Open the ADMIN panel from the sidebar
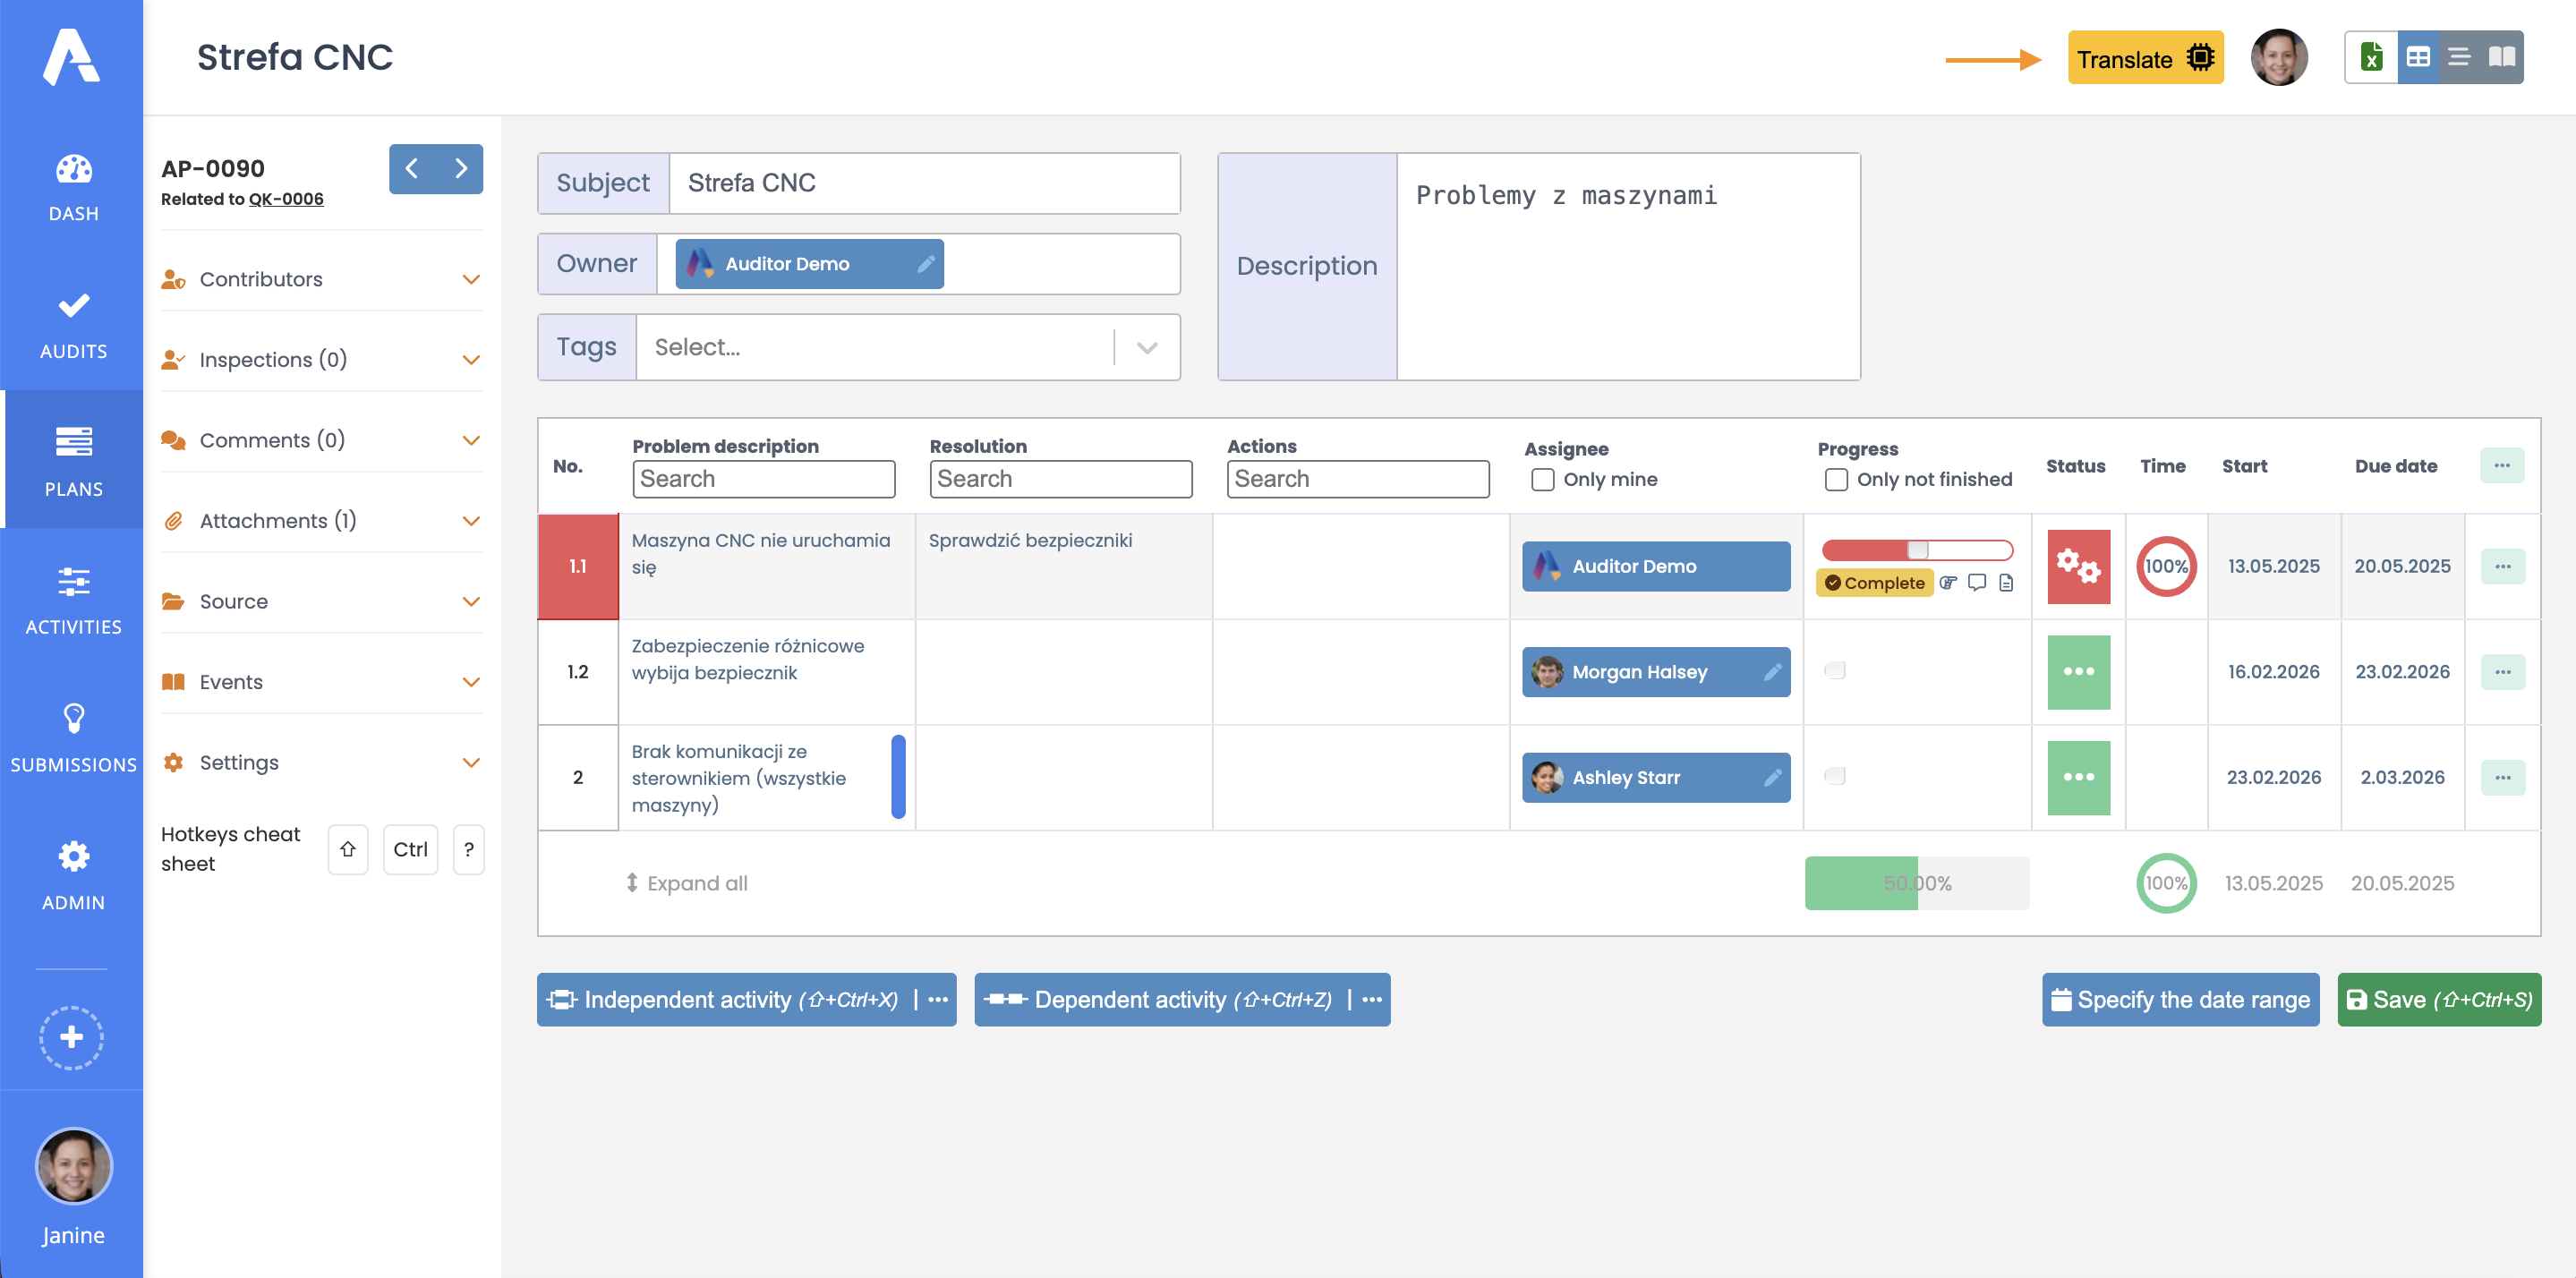 [x=72, y=874]
